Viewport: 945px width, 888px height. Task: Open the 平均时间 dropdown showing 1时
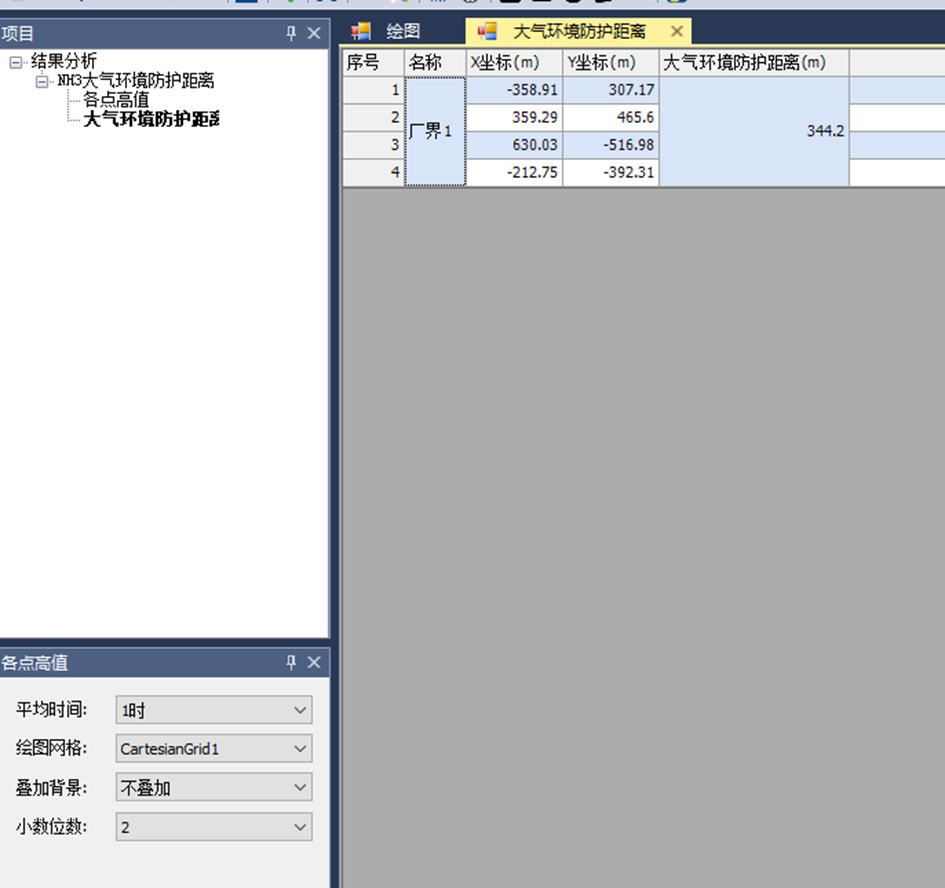click(213, 710)
